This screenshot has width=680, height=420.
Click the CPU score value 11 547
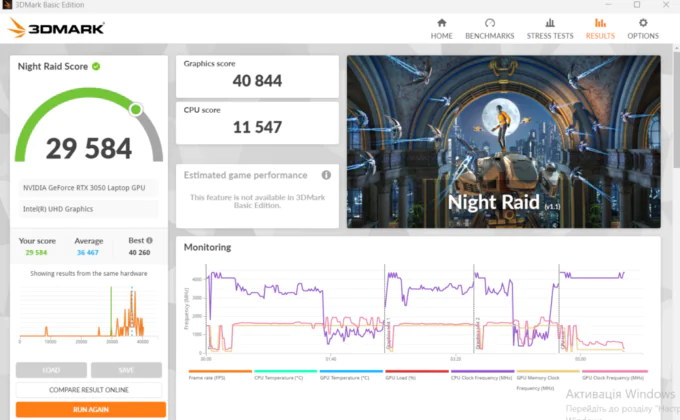coord(257,127)
